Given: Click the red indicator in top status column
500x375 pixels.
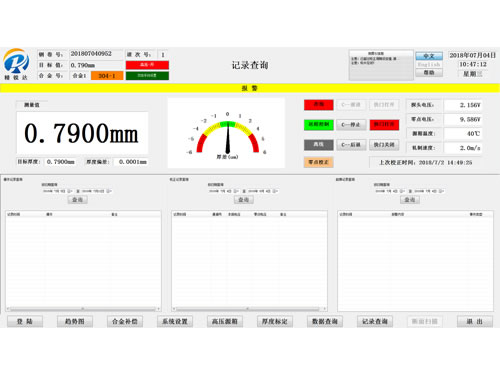Looking at the screenshot, I should point(318,105).
